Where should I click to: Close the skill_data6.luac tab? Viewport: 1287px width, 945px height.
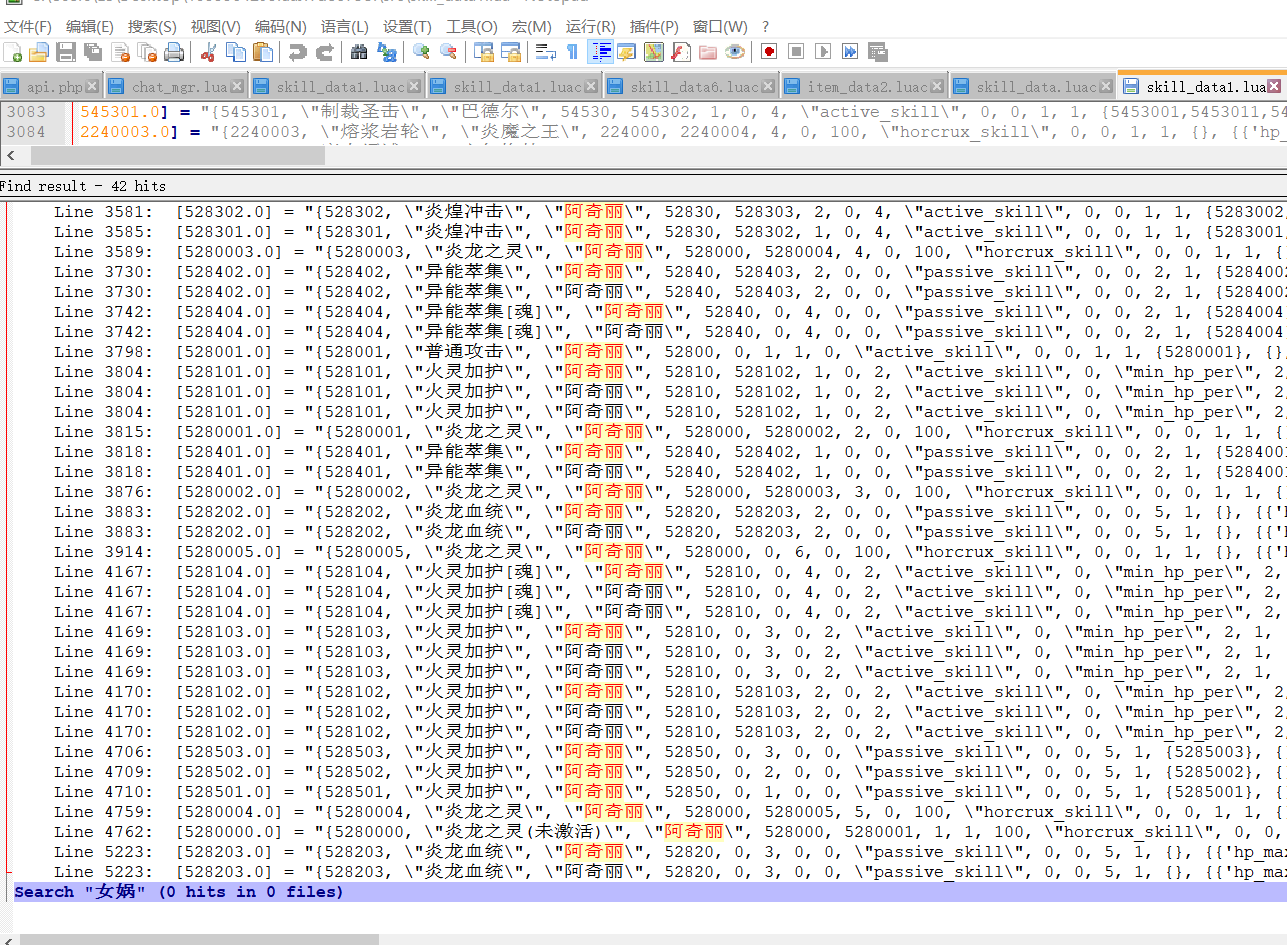[768, 87]
